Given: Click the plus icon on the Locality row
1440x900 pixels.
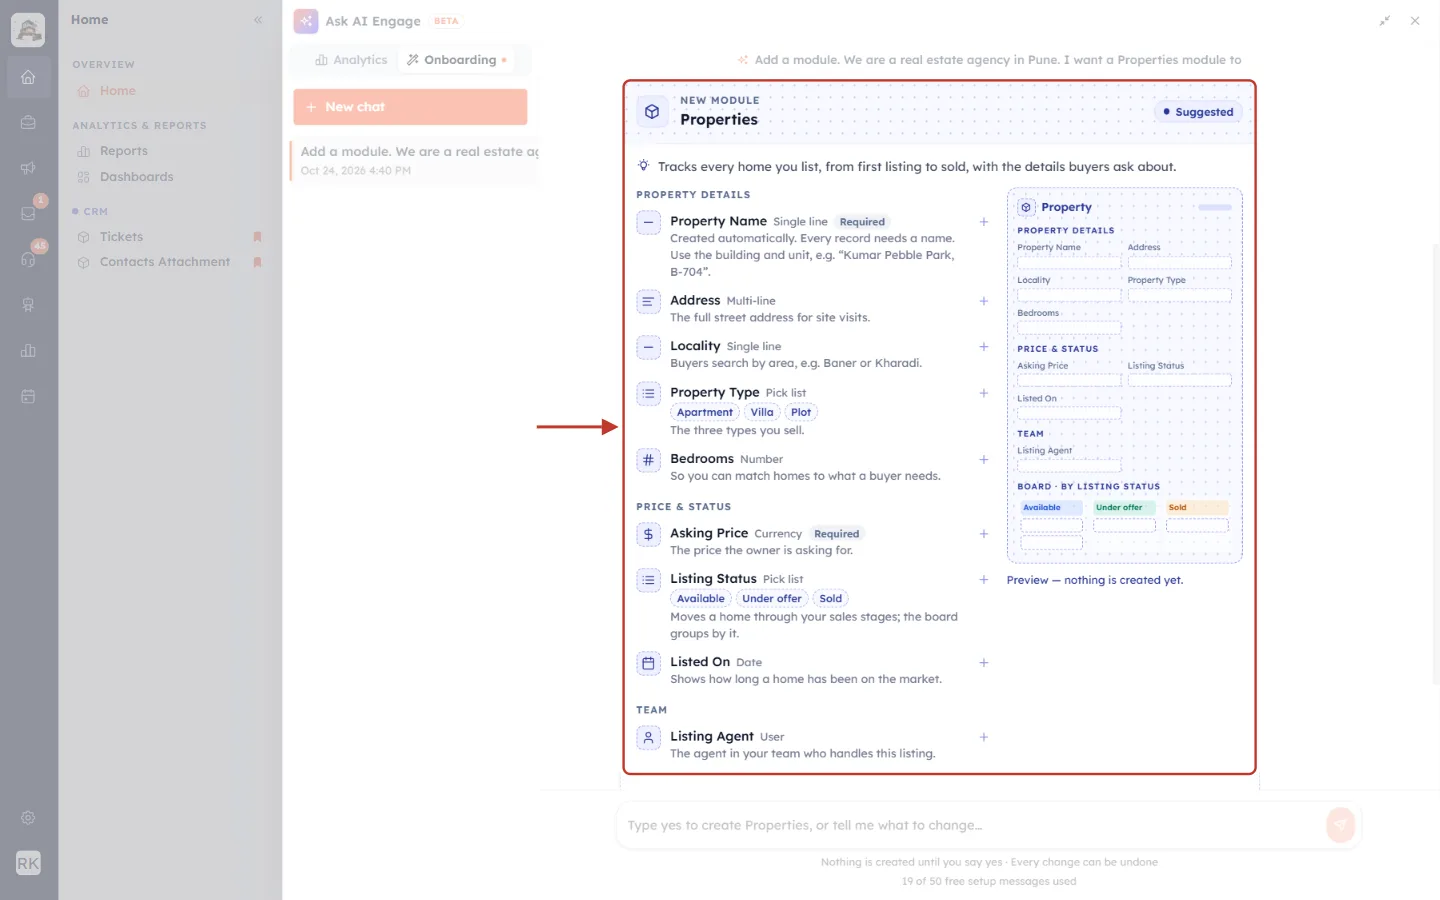Looking at the screenshot, I should point(984,347).
